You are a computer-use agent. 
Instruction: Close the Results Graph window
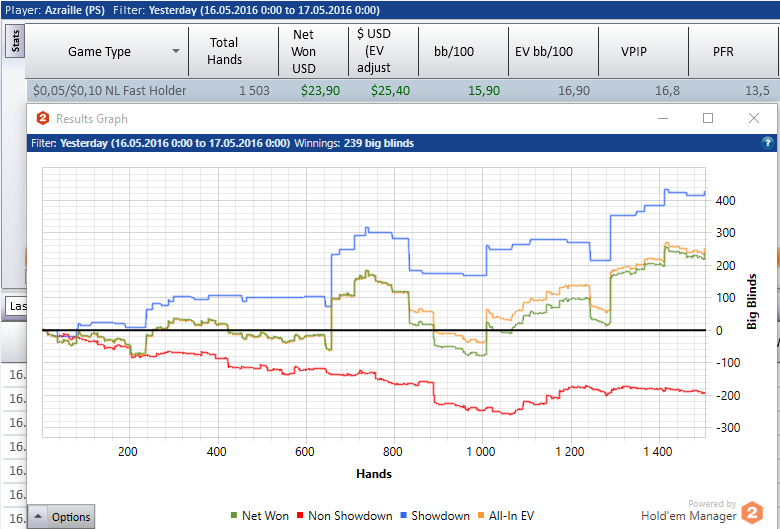pyautogui.click(x=754, y=118)
